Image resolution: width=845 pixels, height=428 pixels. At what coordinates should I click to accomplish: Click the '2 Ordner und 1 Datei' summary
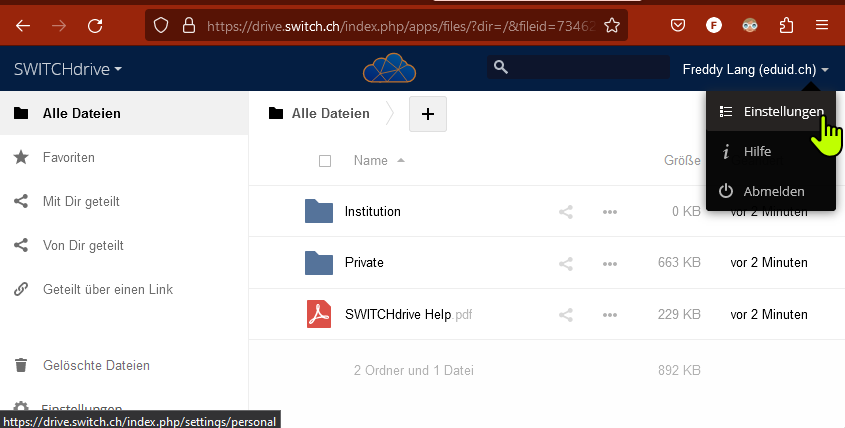[414, 370]
